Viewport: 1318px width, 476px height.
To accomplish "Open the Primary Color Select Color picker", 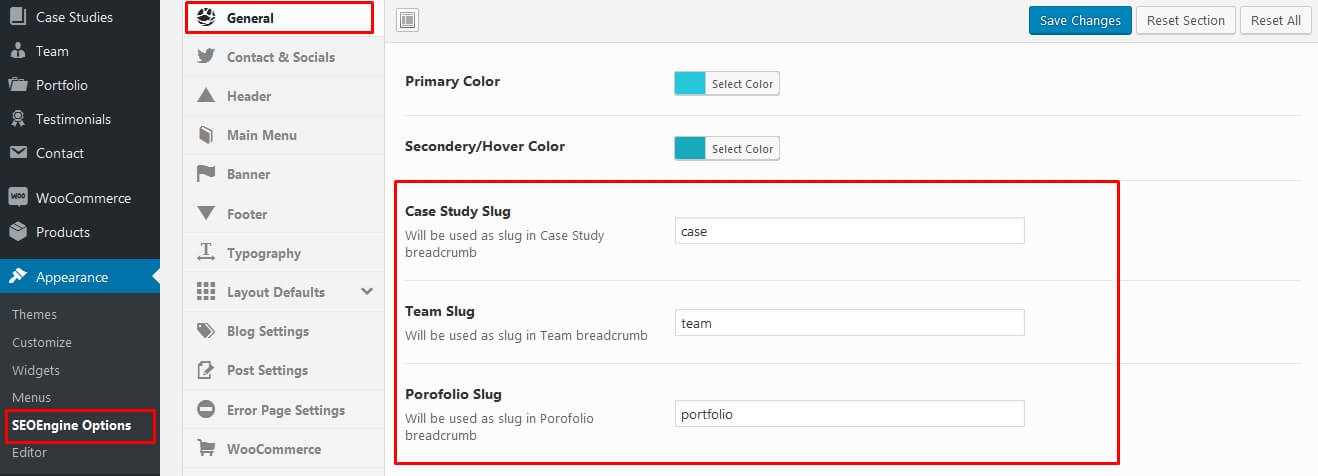I will [x=742, y=84].
